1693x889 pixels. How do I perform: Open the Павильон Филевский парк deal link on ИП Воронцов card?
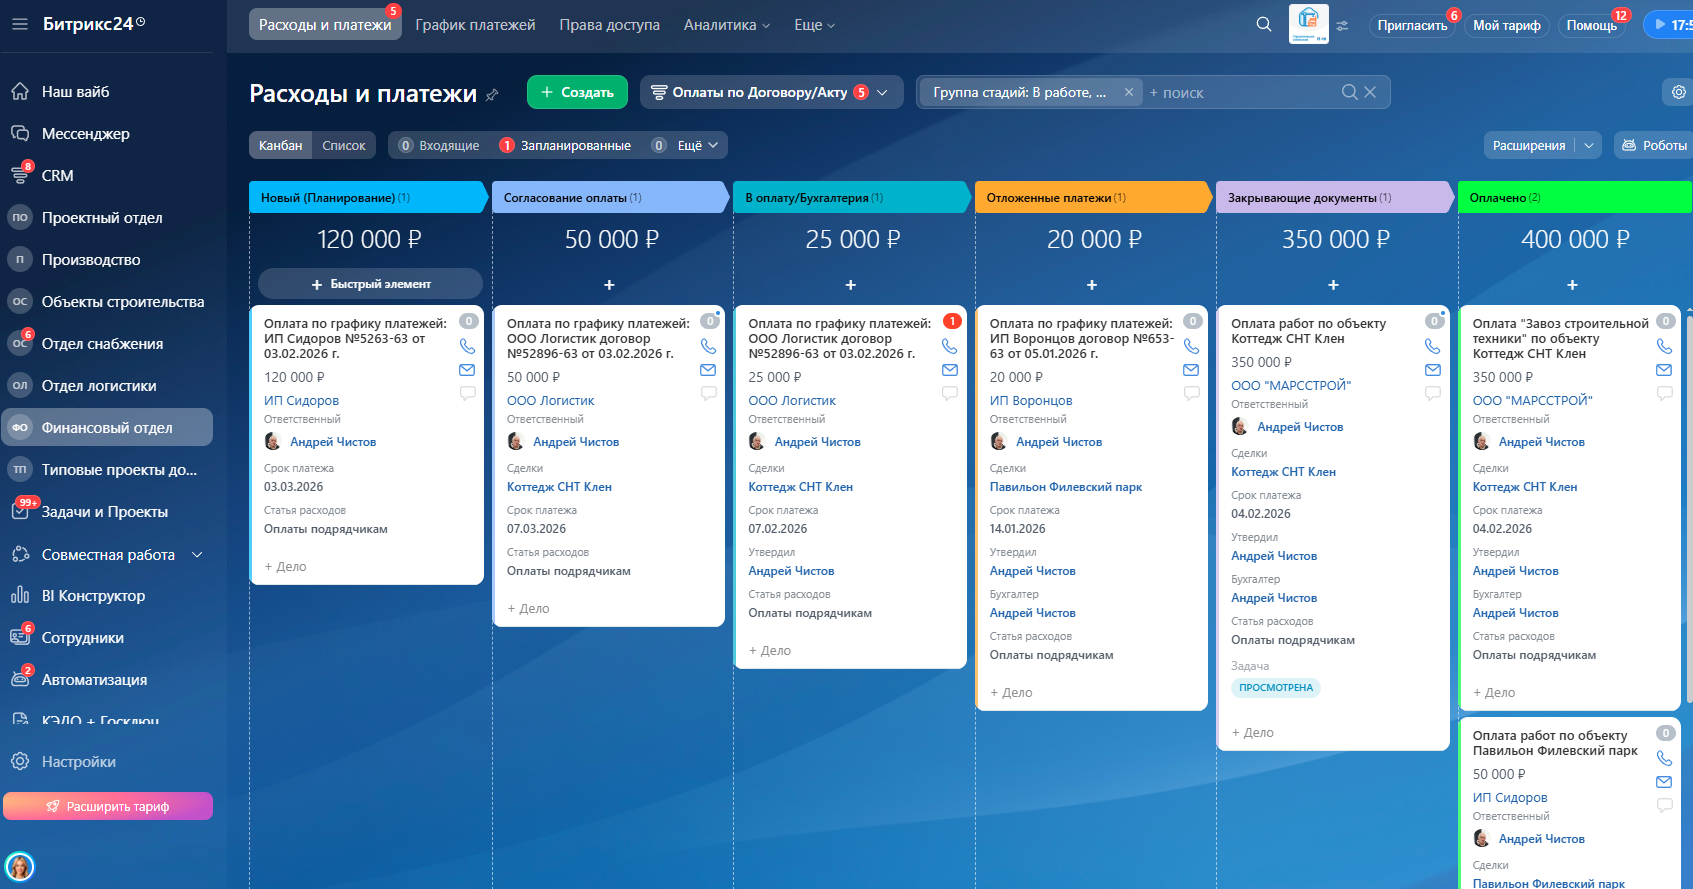(1066, 487)
